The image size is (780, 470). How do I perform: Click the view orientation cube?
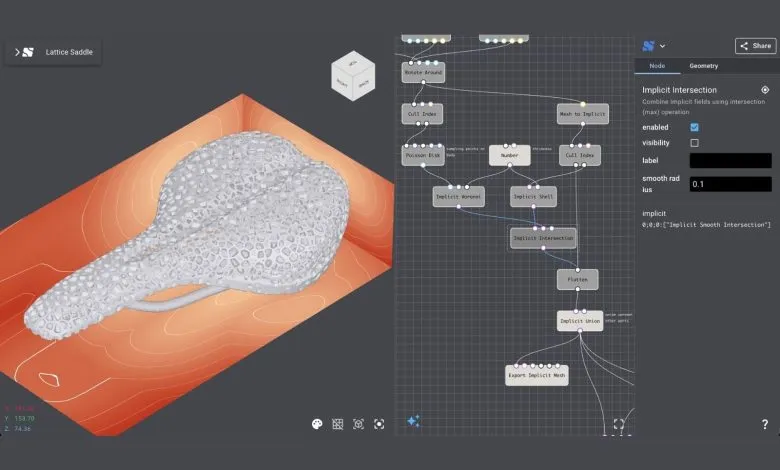point(353,77)
